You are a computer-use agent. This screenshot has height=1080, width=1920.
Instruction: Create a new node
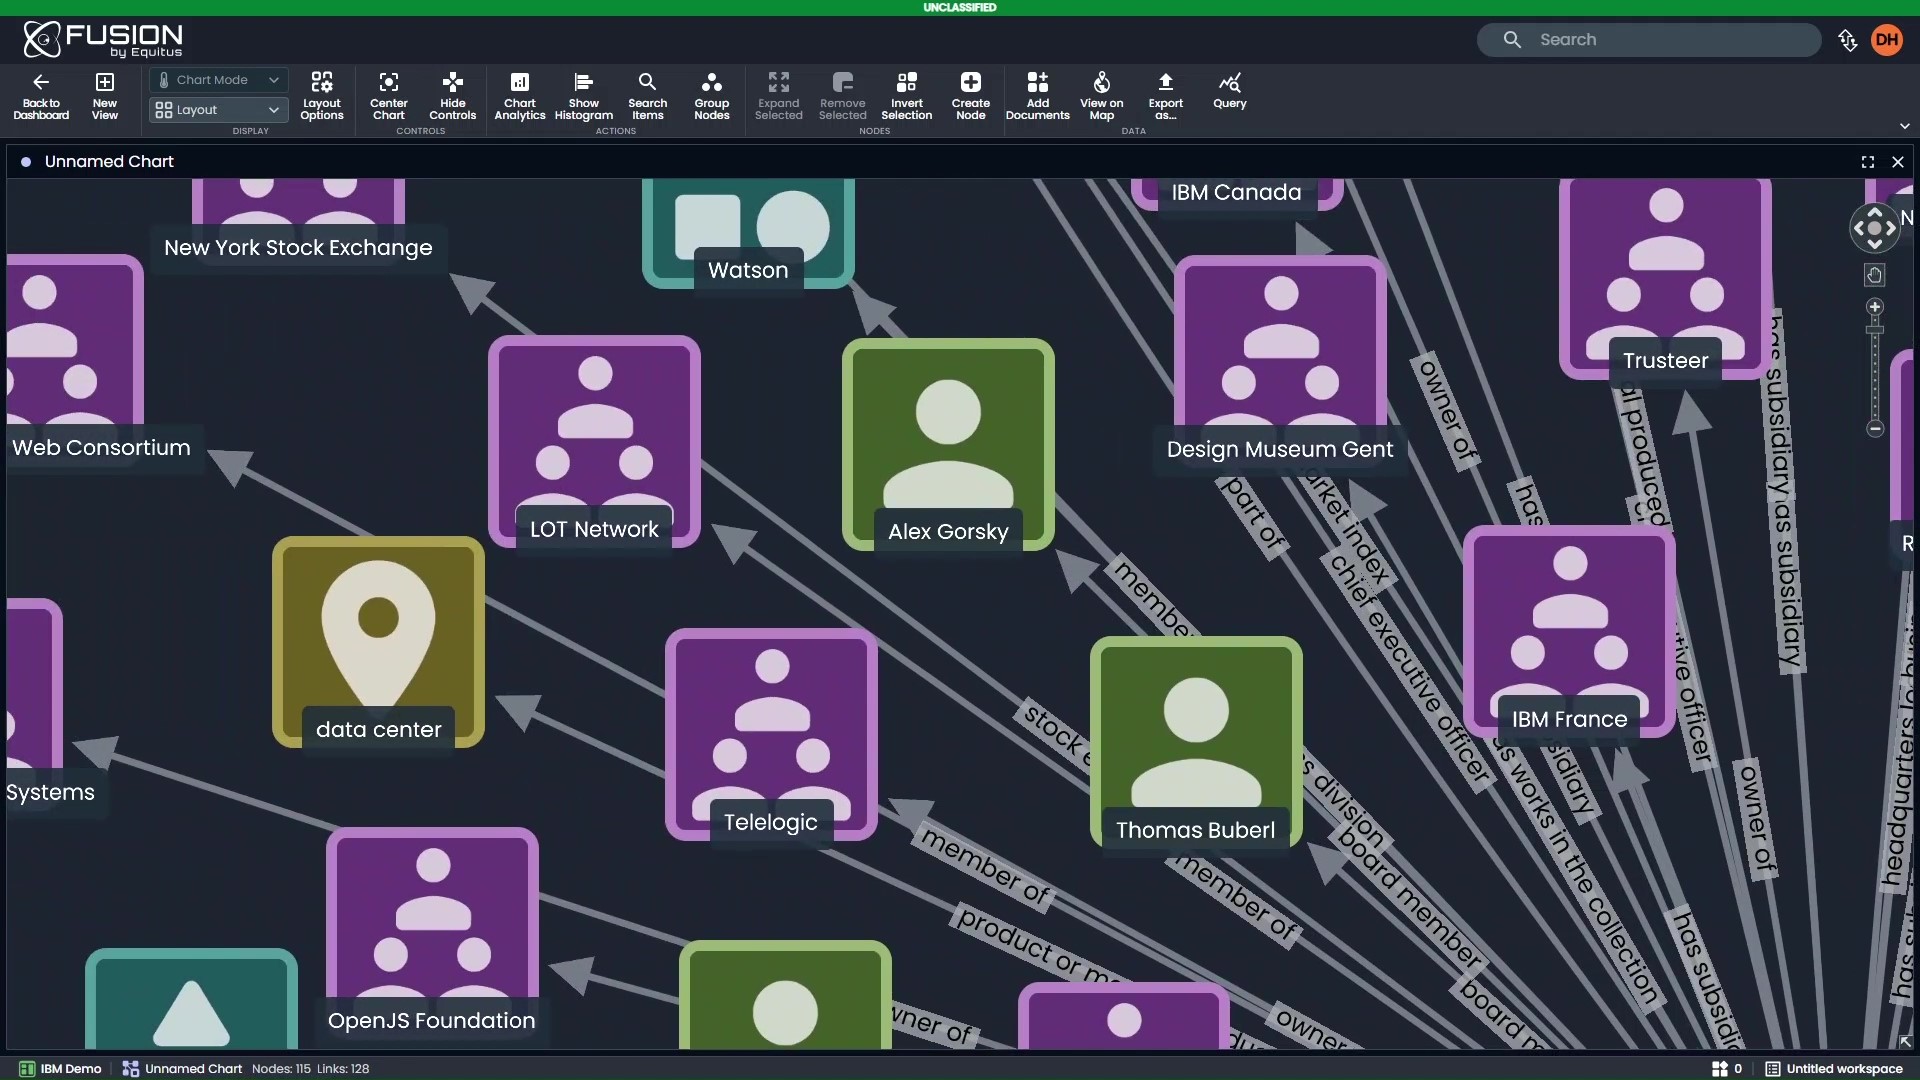tap(971, 96)
